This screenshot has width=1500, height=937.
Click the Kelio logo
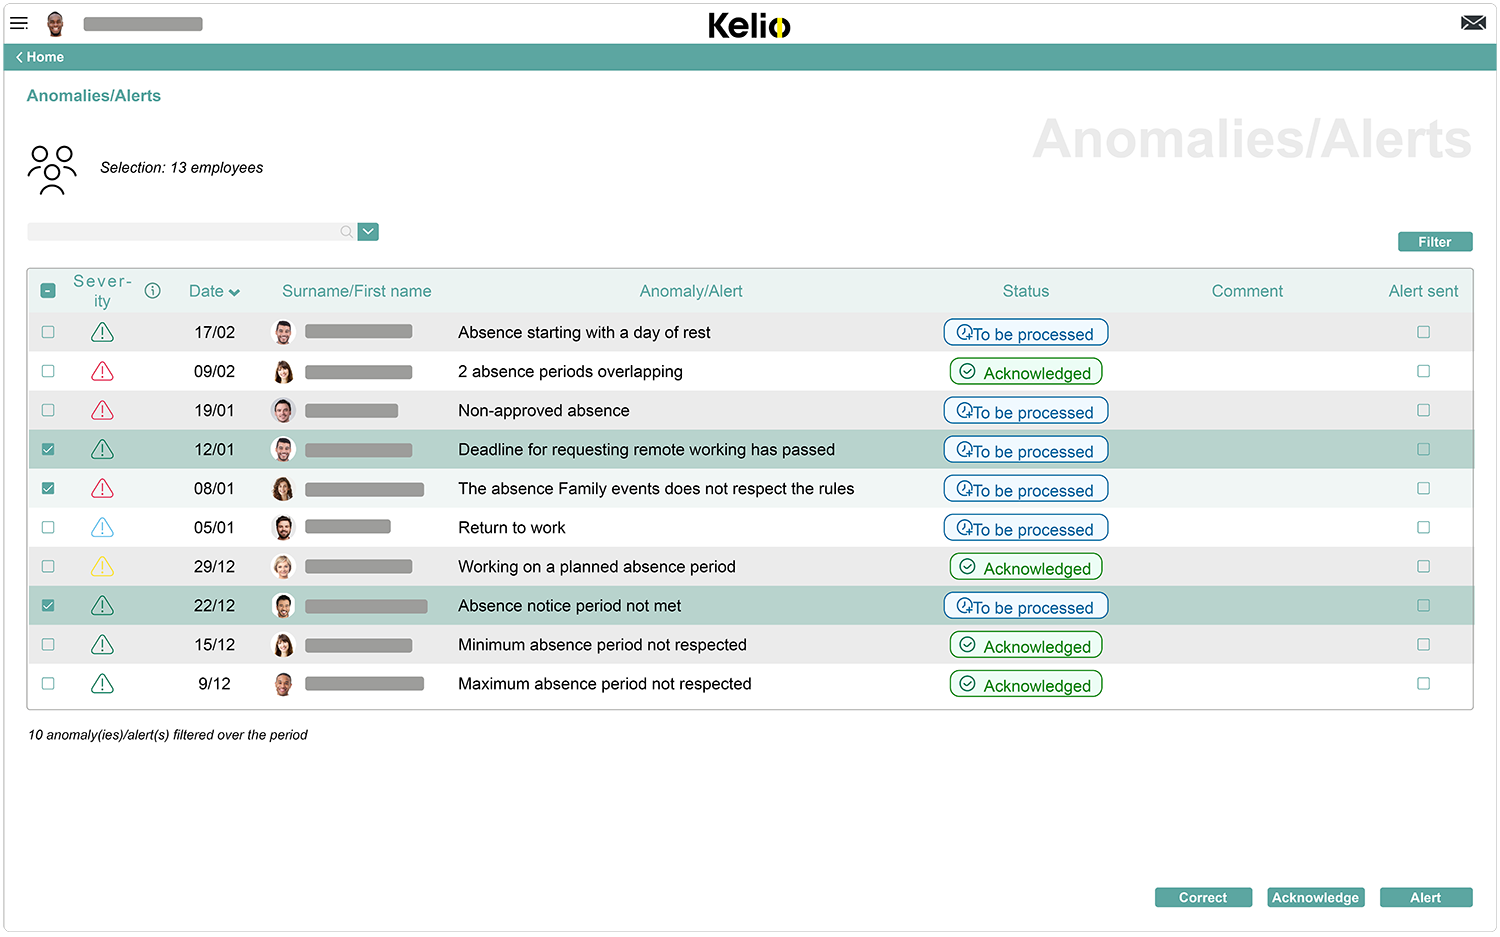pyautogui.click(x=749, y=24)
